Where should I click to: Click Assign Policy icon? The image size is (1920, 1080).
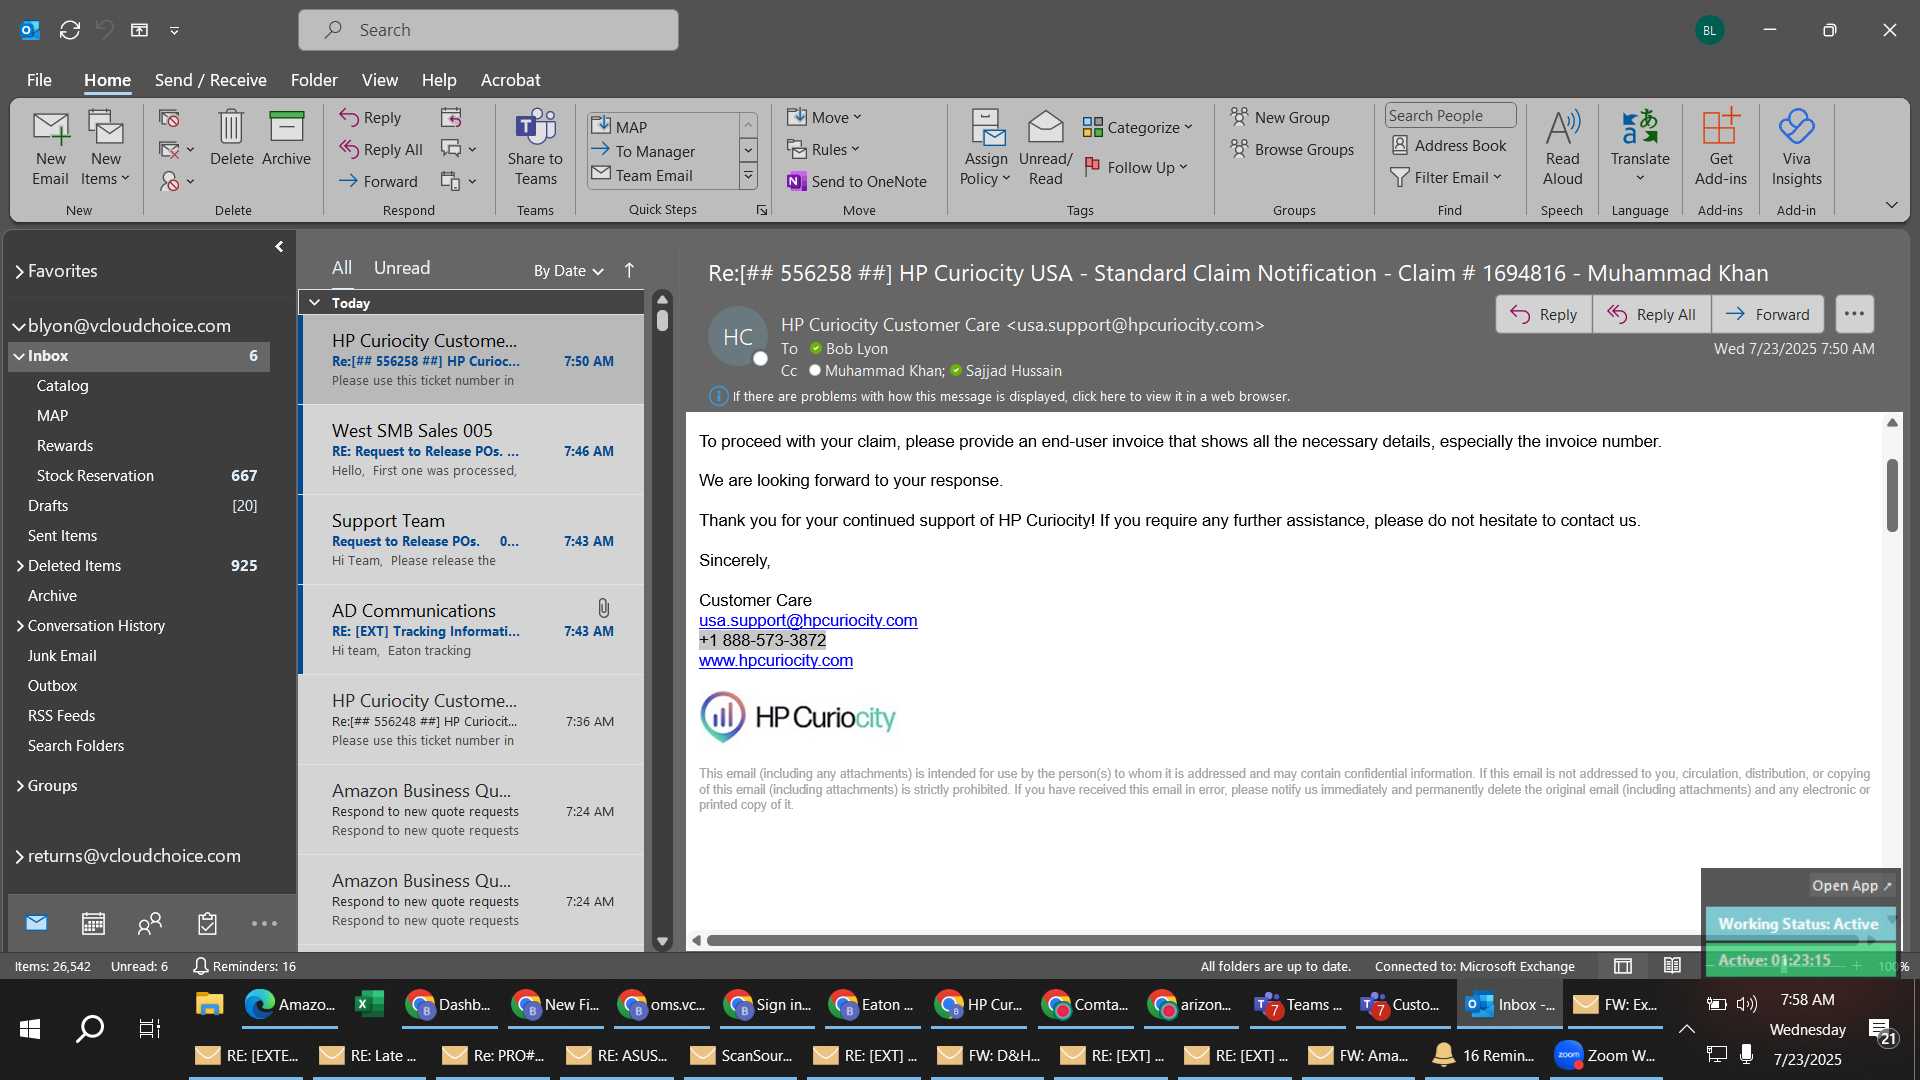pyautogui.click(x=986, y=148)
